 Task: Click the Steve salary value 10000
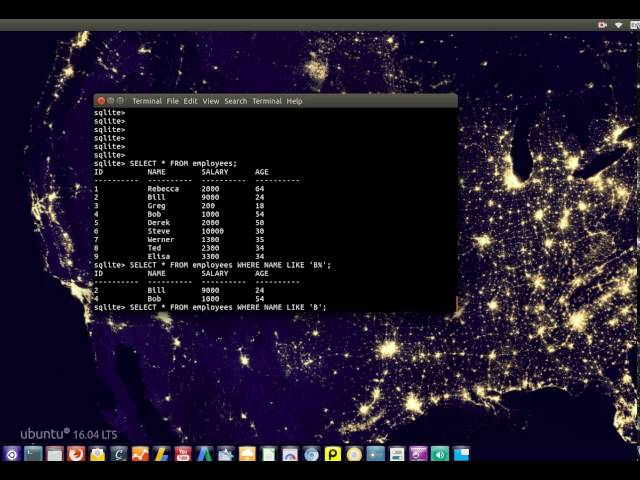pyautogui.click(x=212, y=231)
